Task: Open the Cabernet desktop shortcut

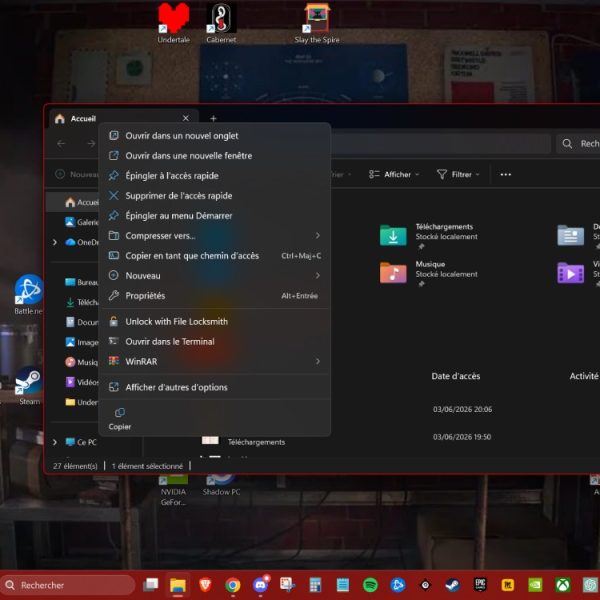Action: pyautogui.click(x=221, y=23)
